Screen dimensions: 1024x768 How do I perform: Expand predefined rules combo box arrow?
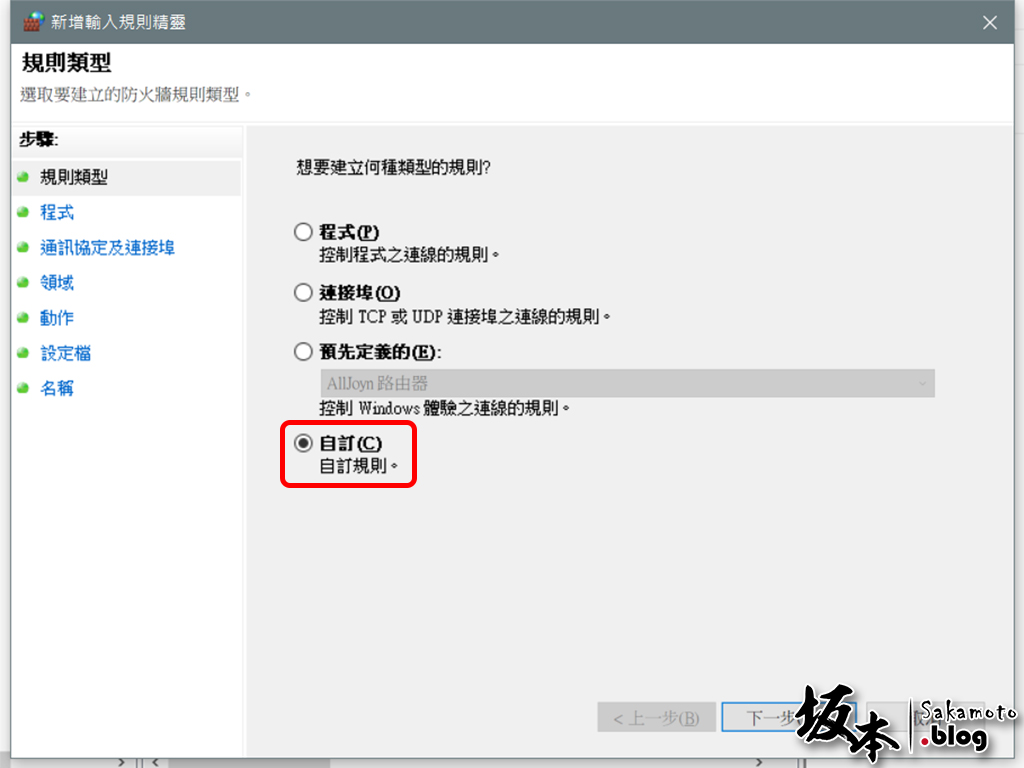pos(922,383)
